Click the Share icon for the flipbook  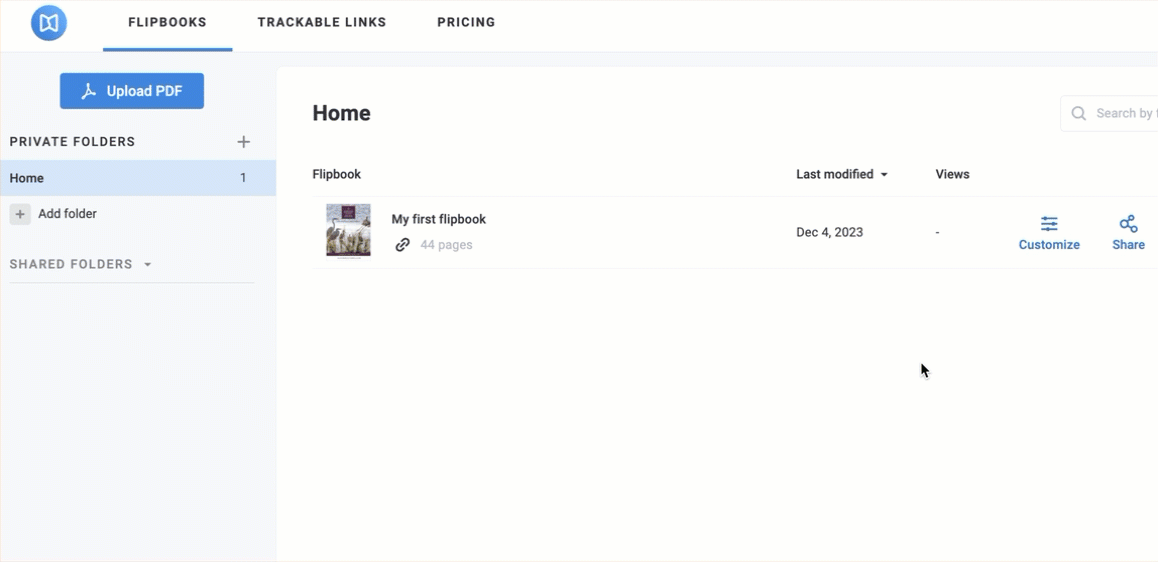(x=1128, y=224)
